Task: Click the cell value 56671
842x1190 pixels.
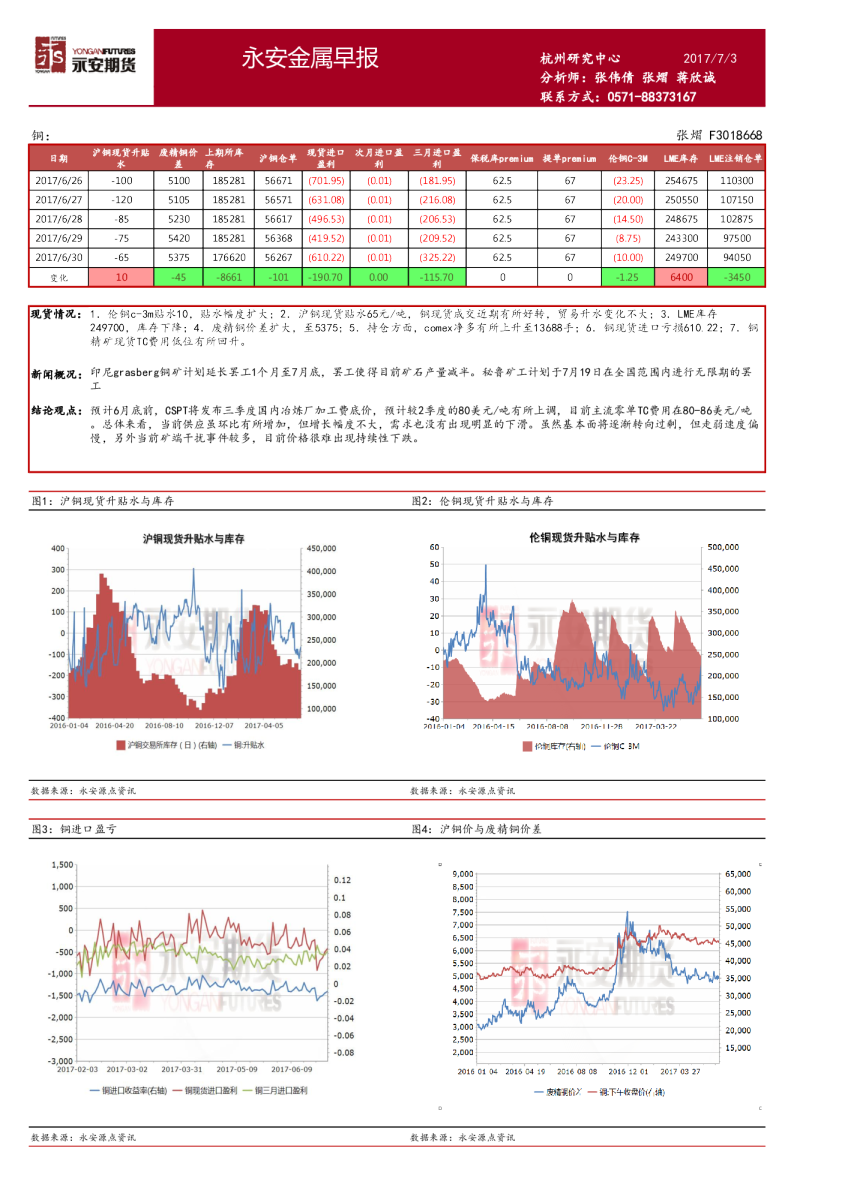Action: tap(279, 181)
